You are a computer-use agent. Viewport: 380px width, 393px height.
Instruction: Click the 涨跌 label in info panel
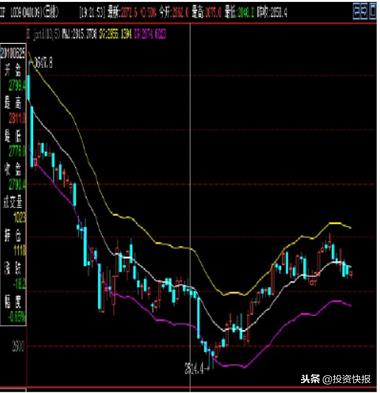(x=13, y=268)
